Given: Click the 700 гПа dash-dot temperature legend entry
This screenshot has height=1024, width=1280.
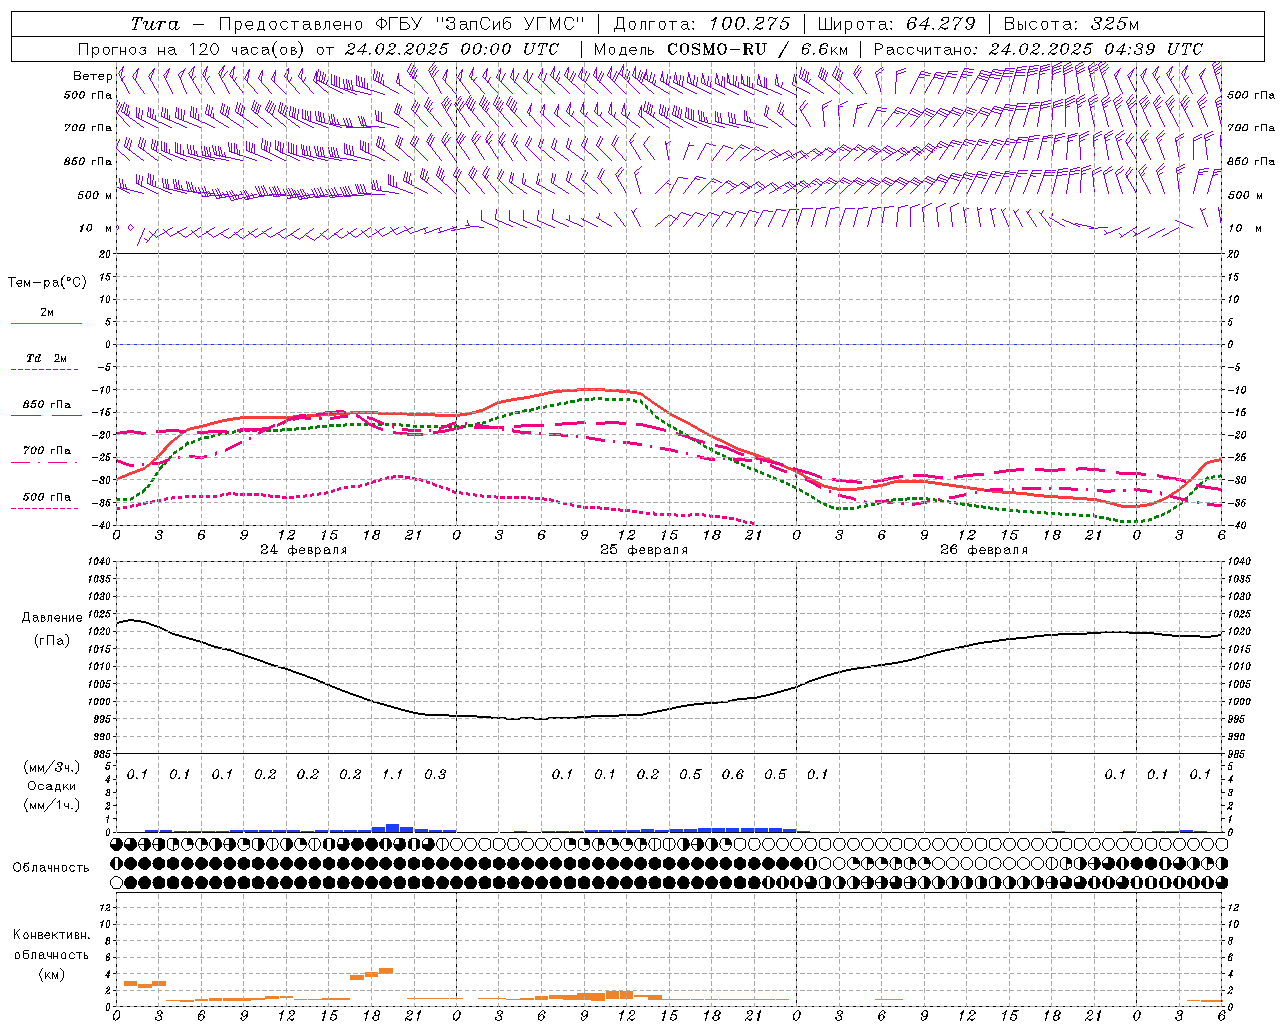Looking at the screenshot, I should (46, 451).
